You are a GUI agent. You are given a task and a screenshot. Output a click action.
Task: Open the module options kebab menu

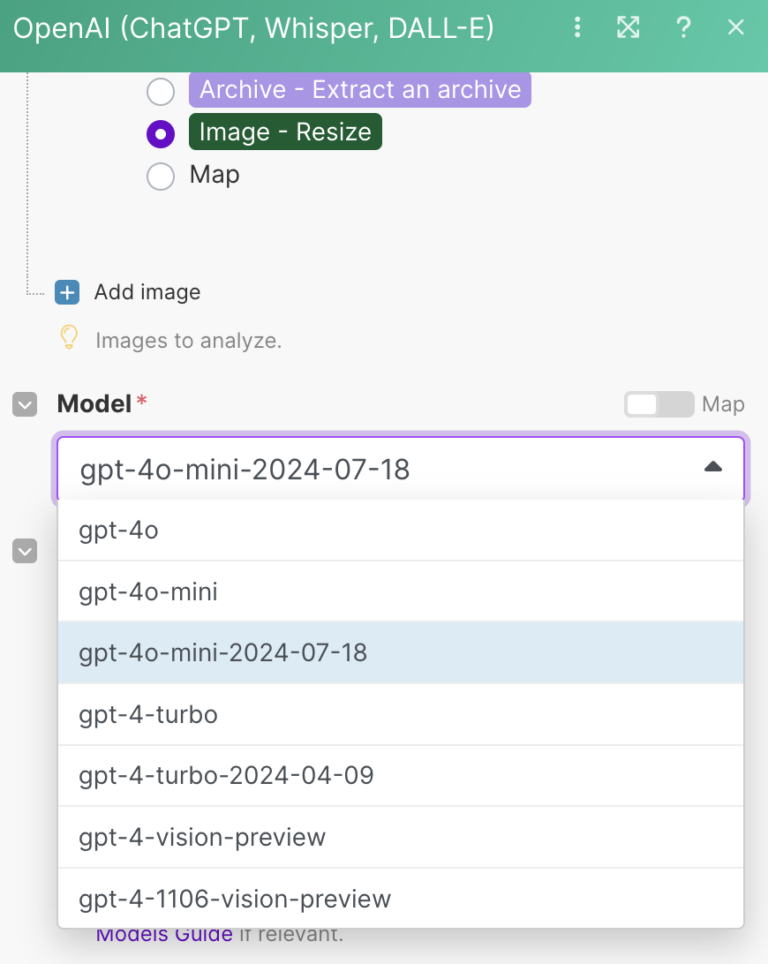[577, 27]
